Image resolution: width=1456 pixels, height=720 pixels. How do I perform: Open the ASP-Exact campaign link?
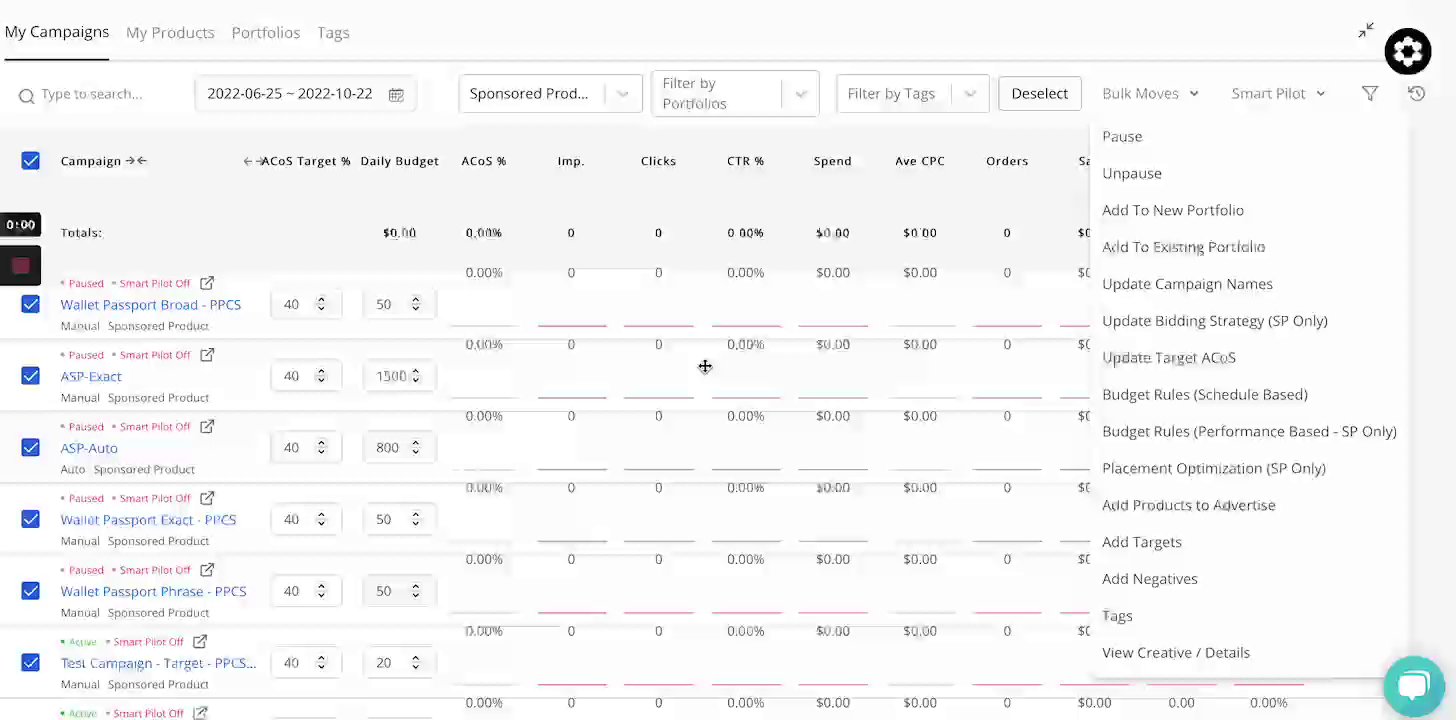tap(91, 376)
